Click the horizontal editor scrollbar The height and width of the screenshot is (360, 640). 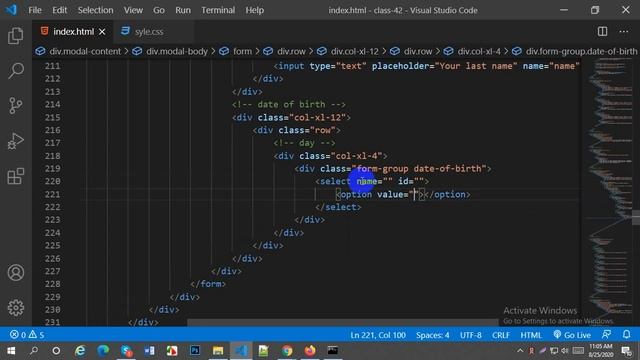(x=343, y=322)
